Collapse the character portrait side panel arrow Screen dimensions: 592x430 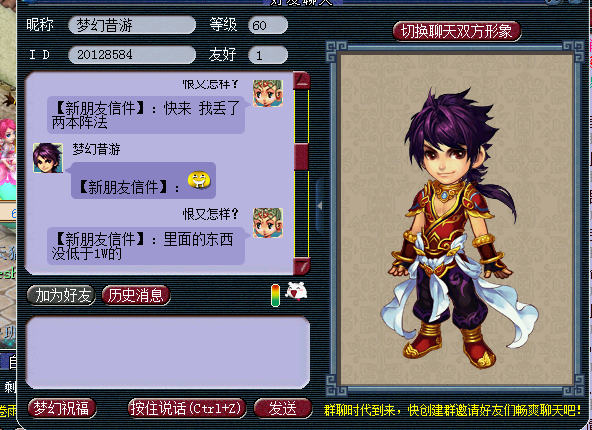coord(320,206)
